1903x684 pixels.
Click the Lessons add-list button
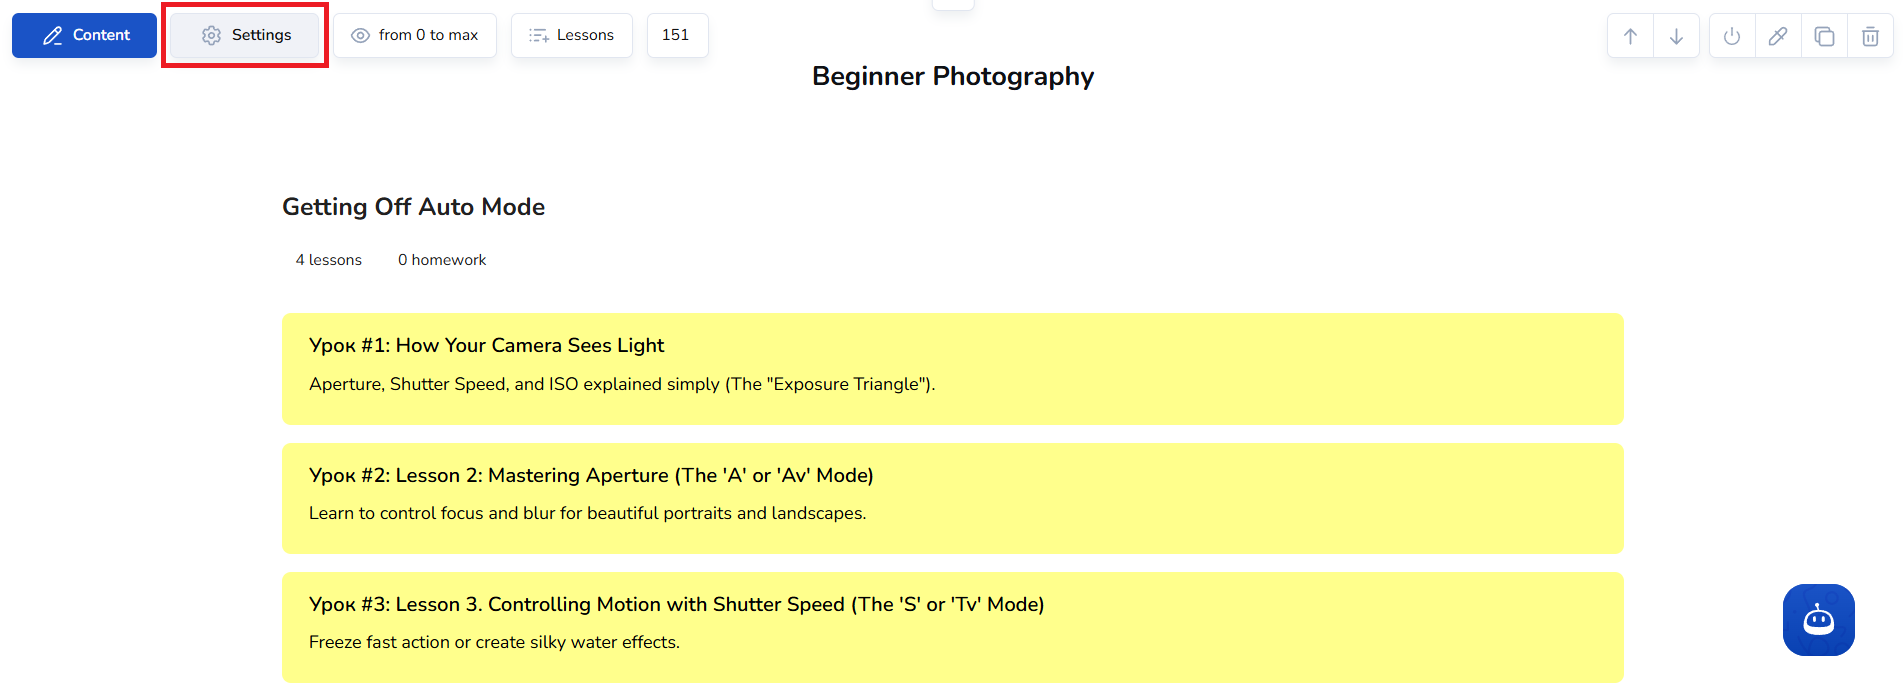[572, 35]
